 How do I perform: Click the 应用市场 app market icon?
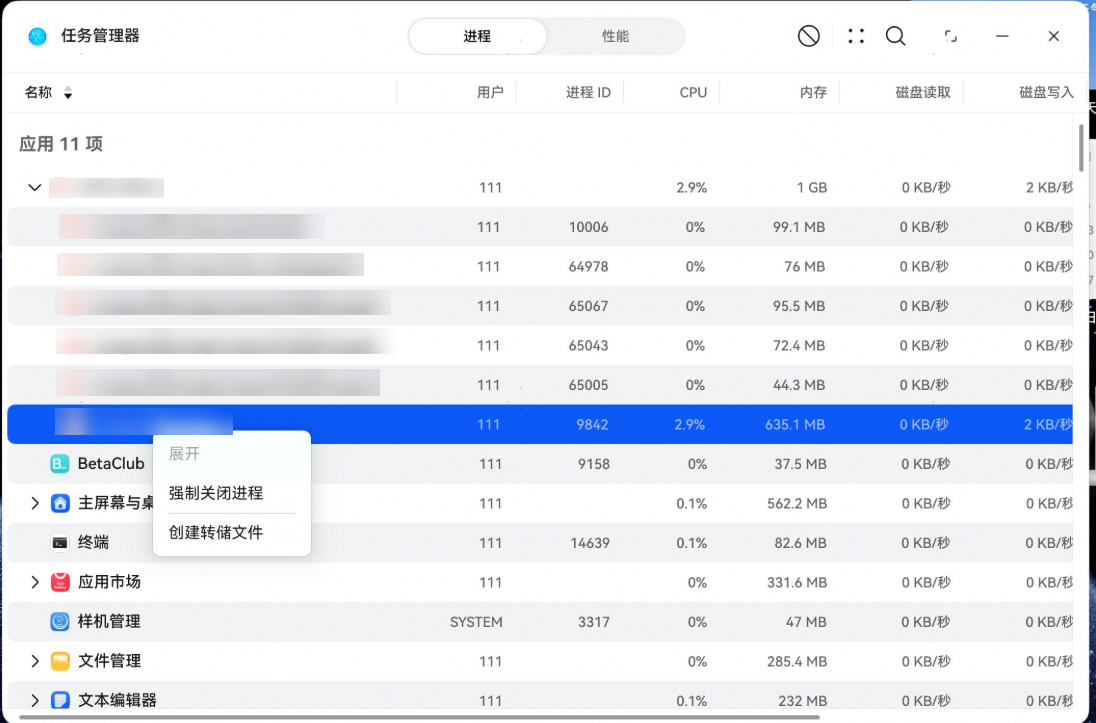click(60, 582)
